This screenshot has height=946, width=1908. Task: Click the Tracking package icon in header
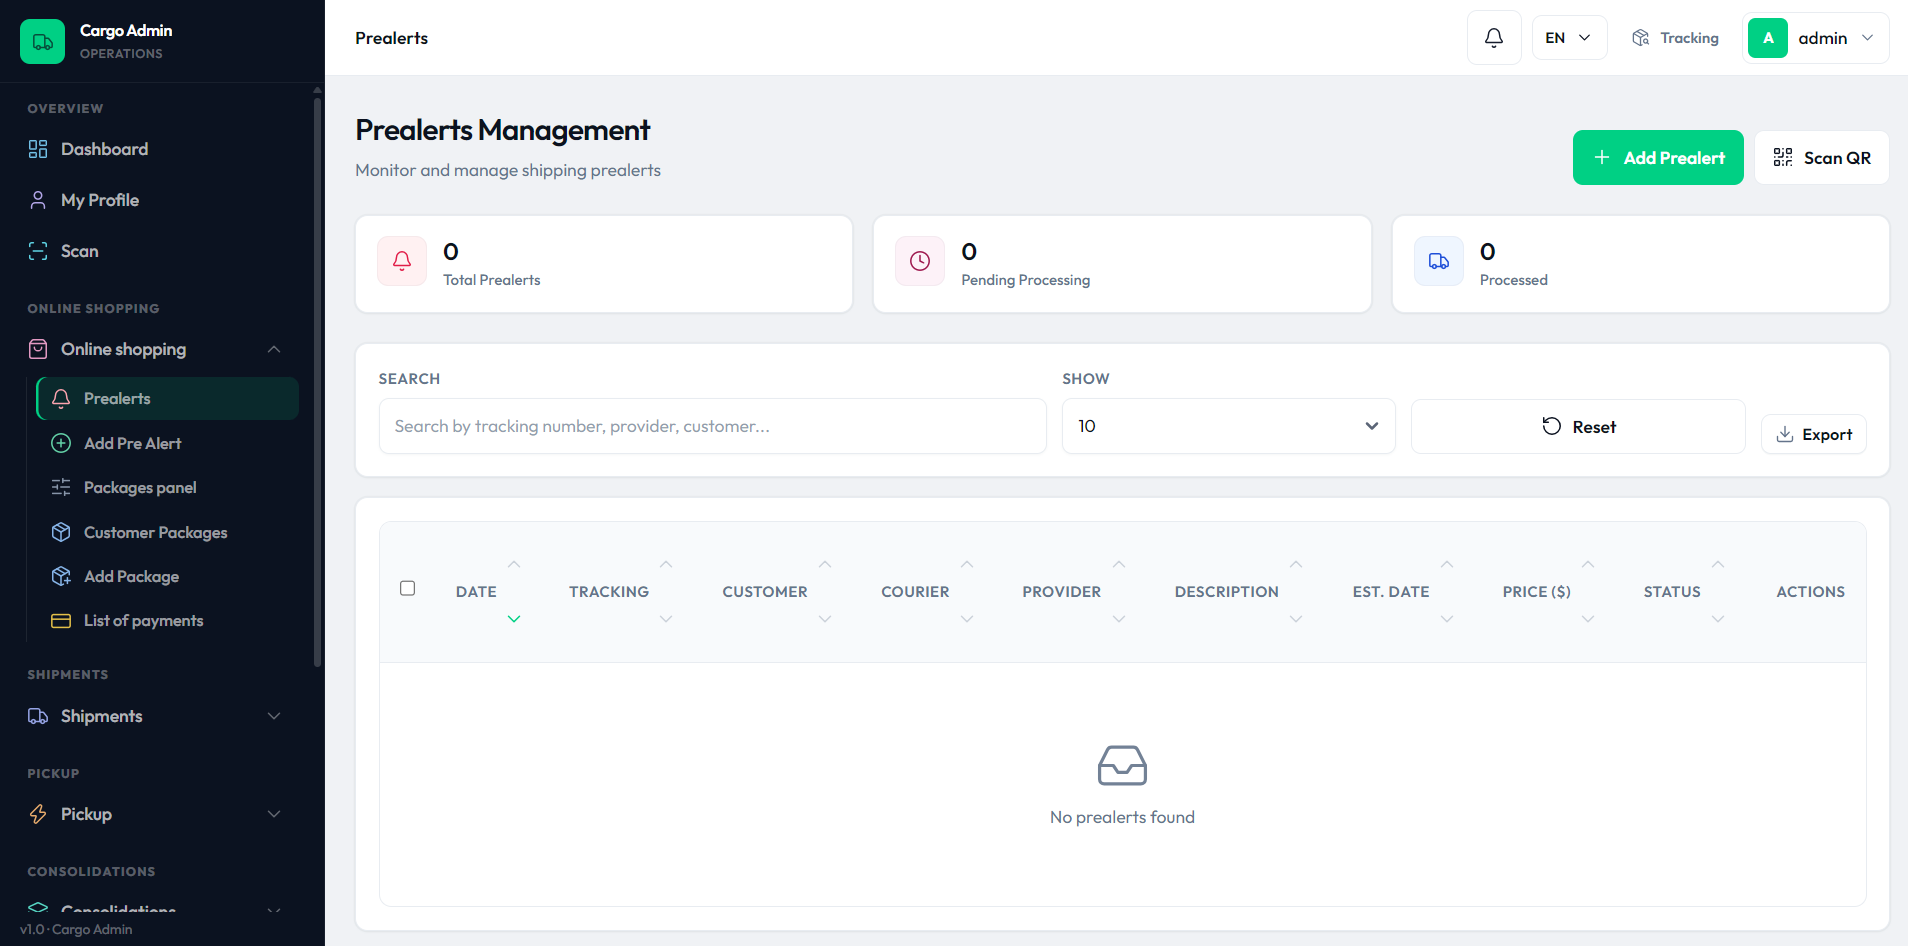(x=1641, y=38)
